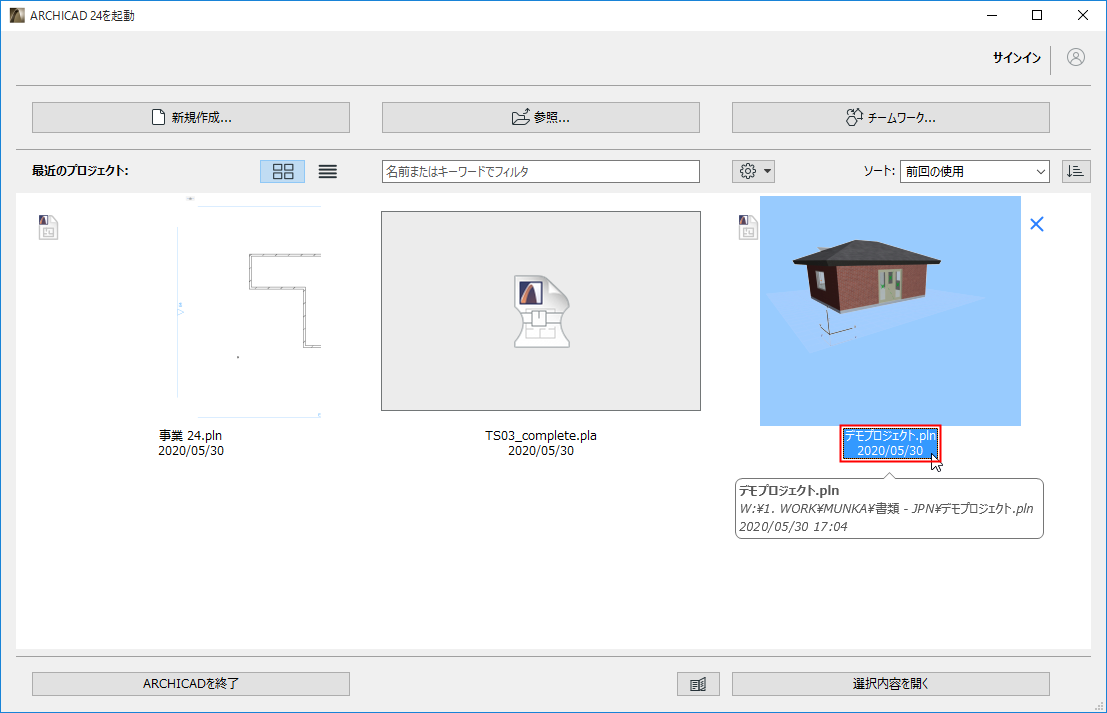The image size is (1107, 713).
Task: Open the TS03_complete.pla project thumbnail
Action: pyautogui.click(x=540, y=310)
